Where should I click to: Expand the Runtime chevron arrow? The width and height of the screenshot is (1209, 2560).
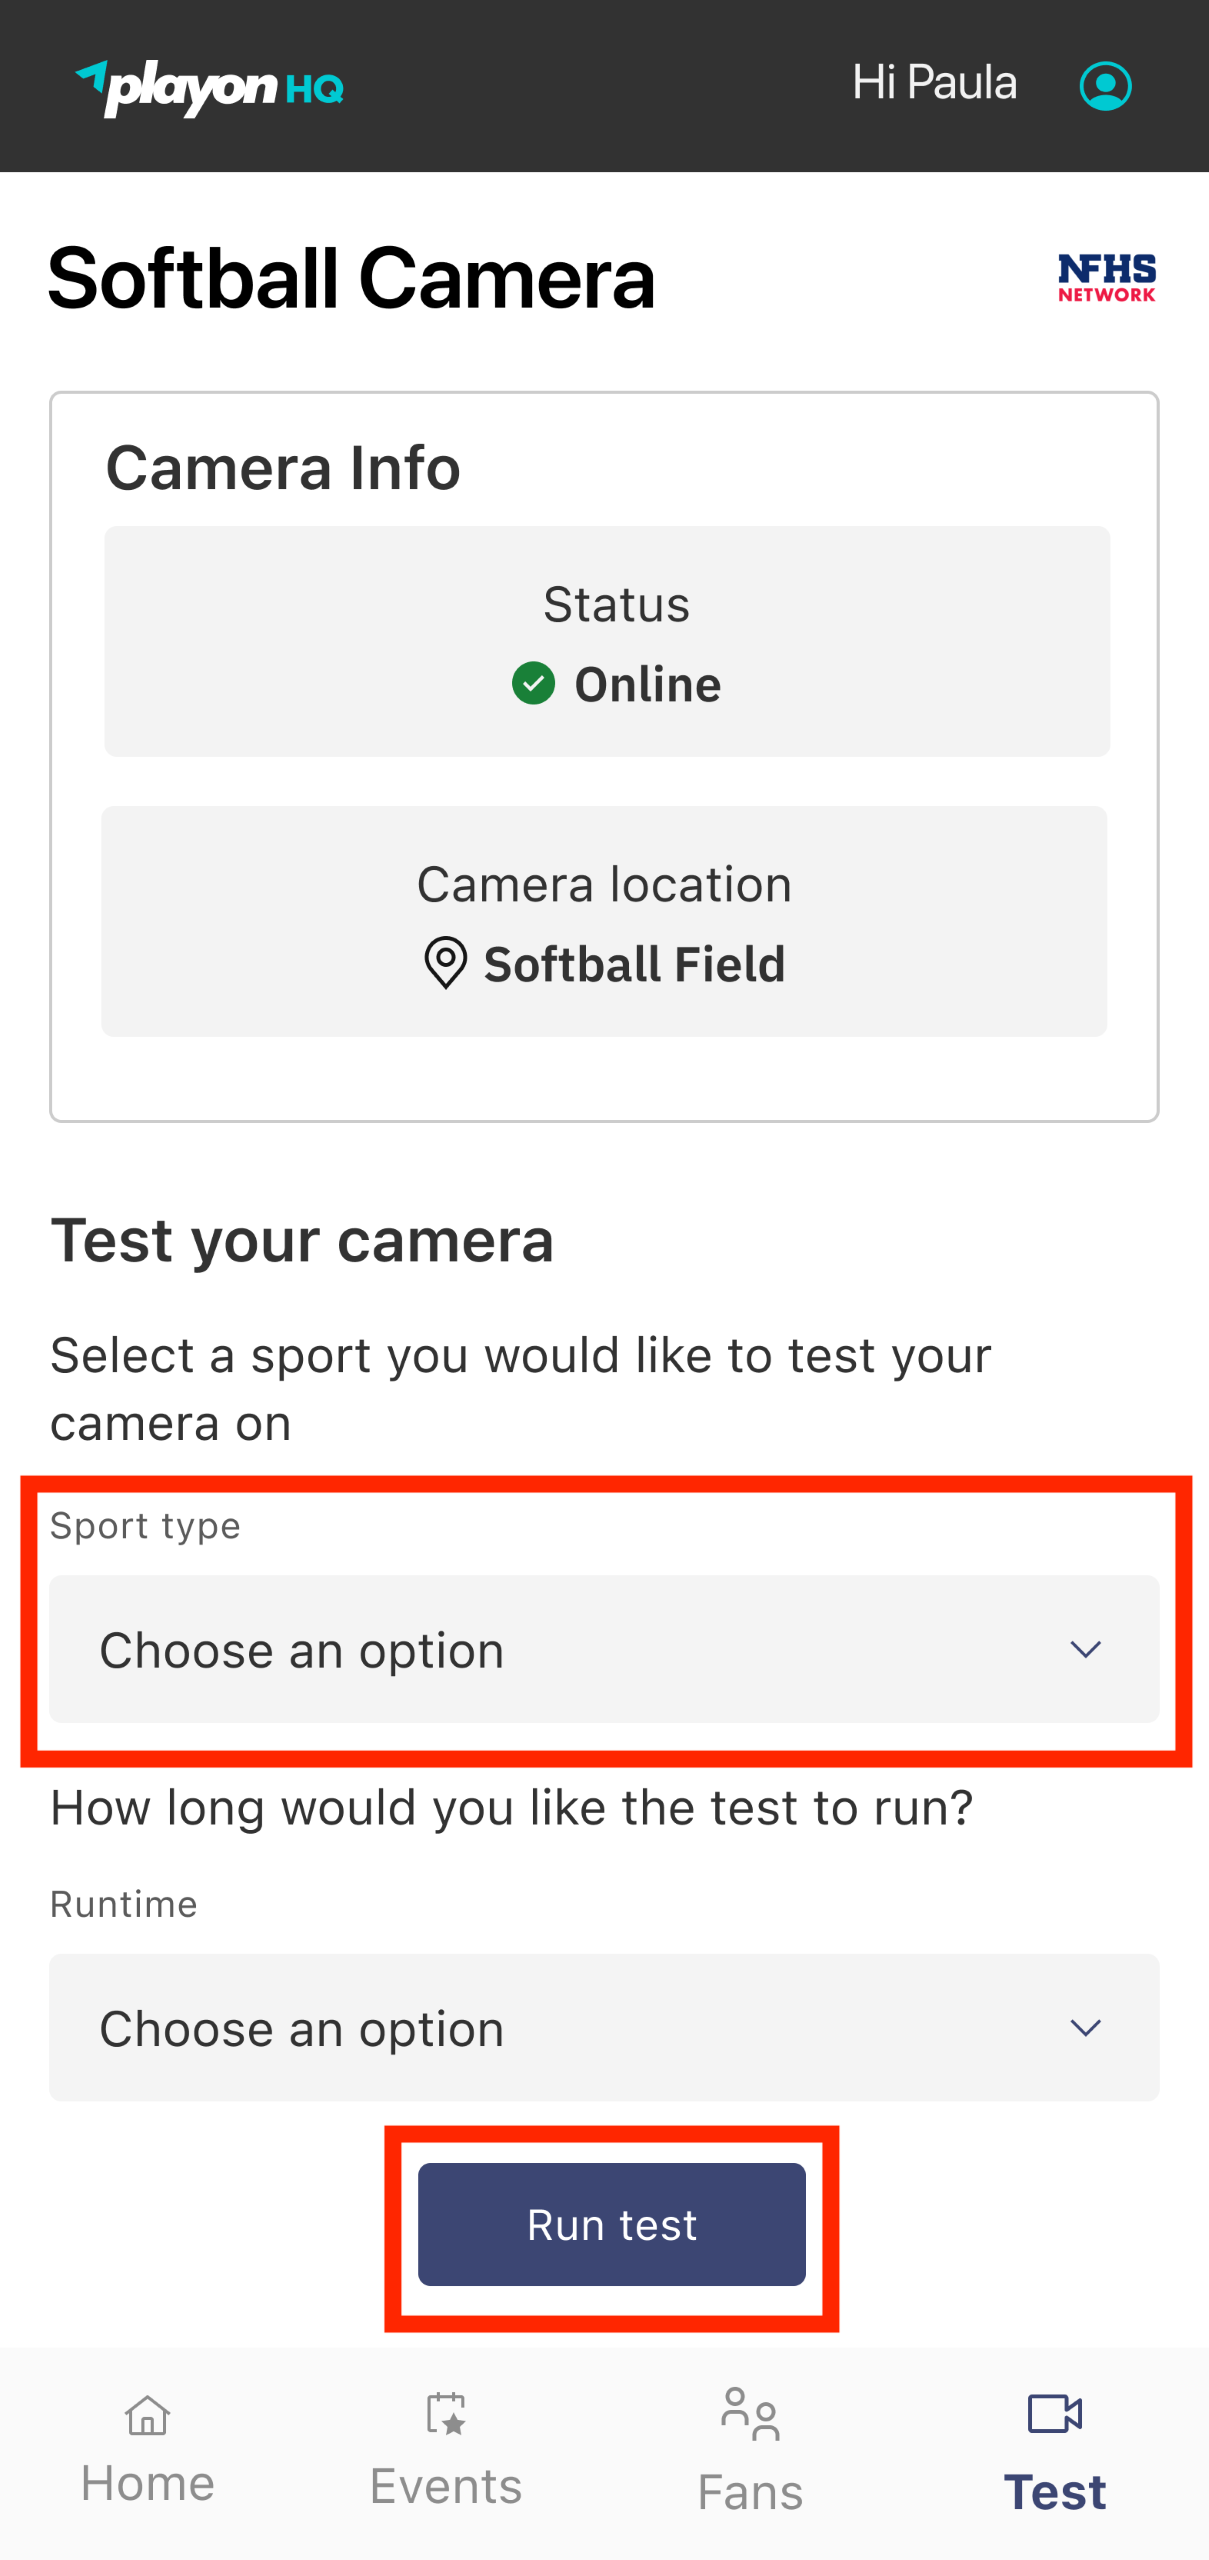coord(1087,2027)
